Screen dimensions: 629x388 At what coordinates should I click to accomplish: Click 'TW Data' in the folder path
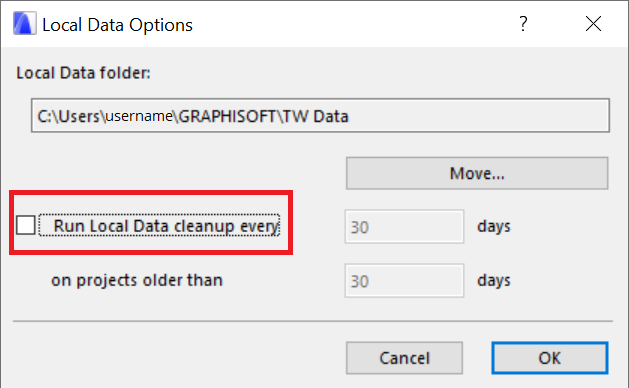[x=316, y=116]
